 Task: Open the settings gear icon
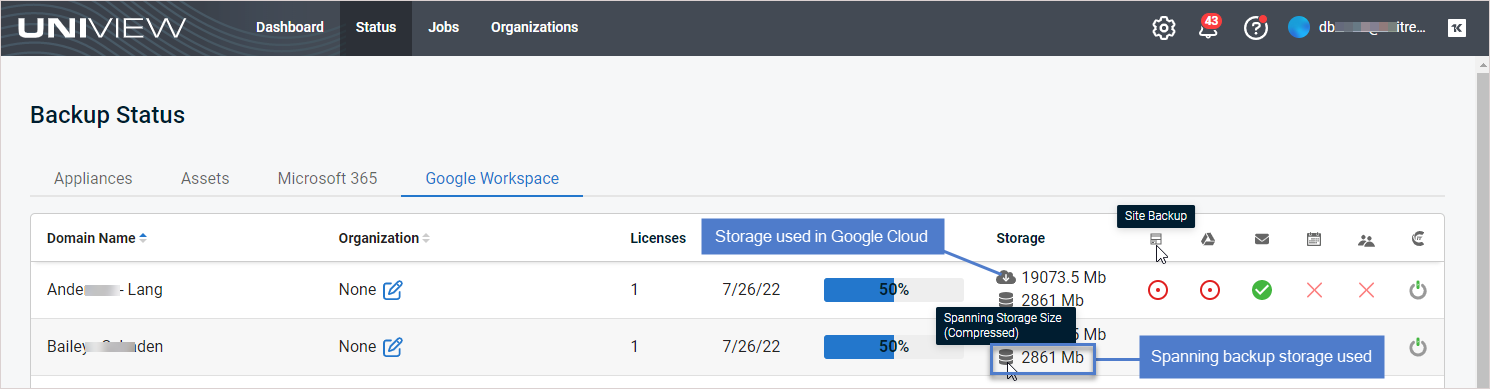(x=1163, y=28)
